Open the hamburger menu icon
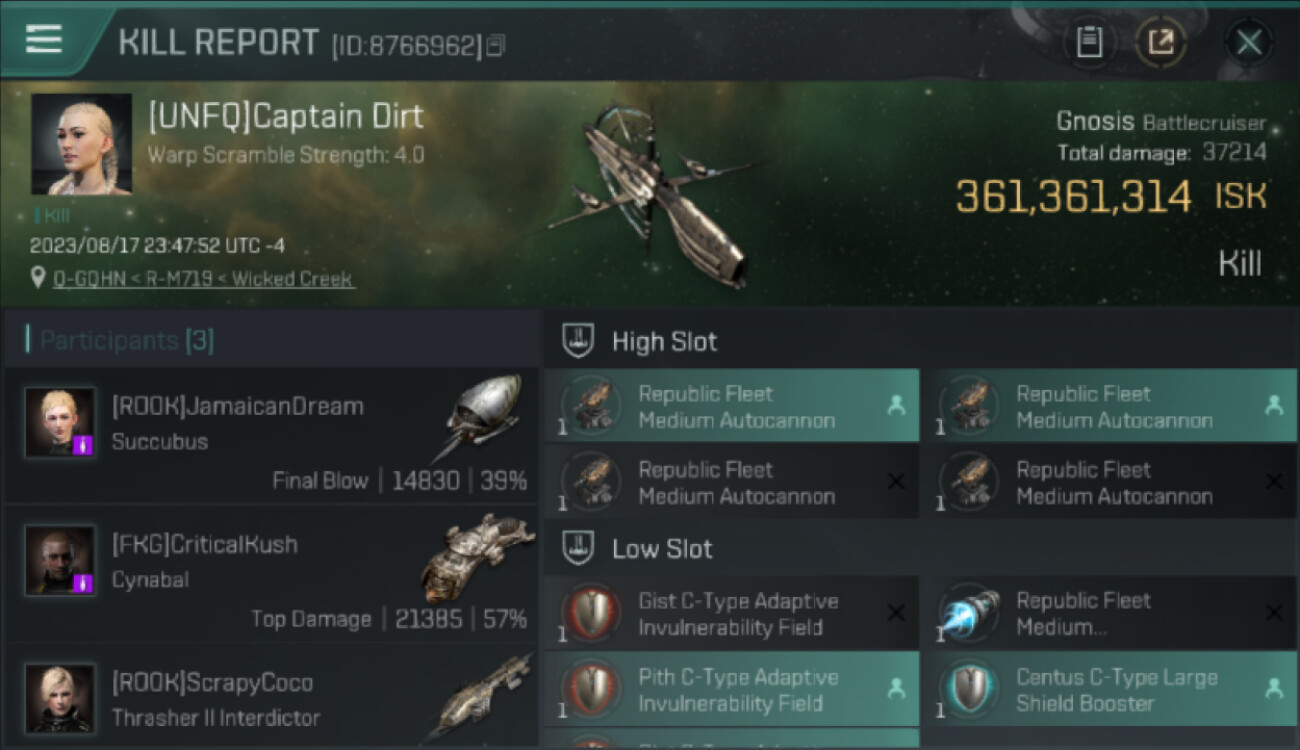1300x750 pixels. click(x=44, y=39)
